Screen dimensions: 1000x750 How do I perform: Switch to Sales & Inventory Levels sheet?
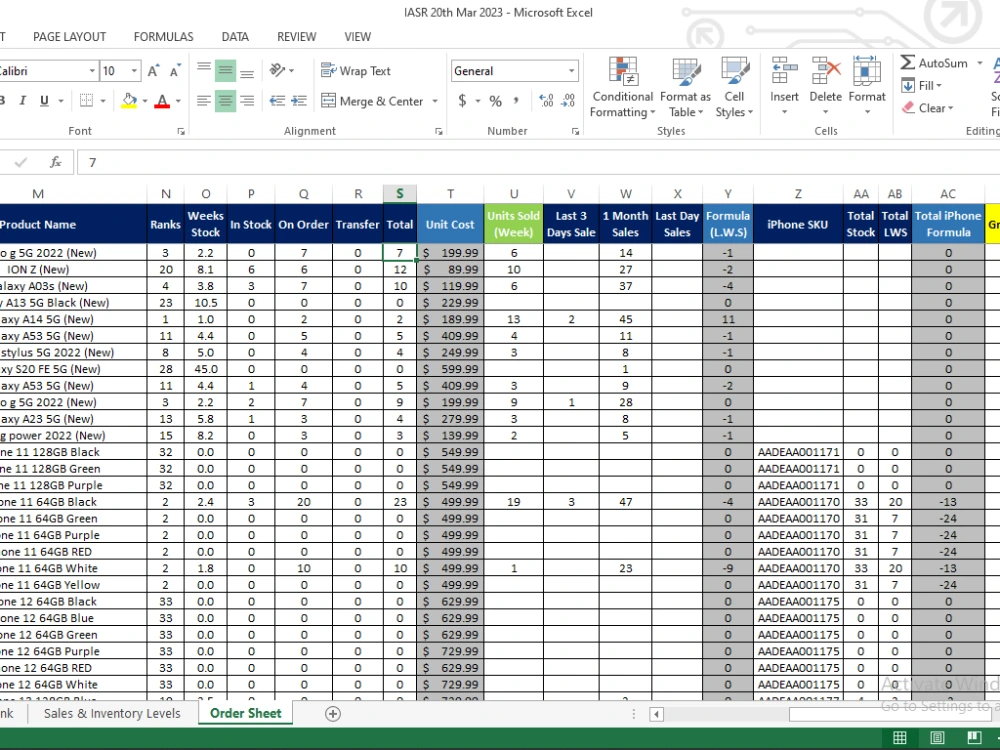[x=112, y=713]
